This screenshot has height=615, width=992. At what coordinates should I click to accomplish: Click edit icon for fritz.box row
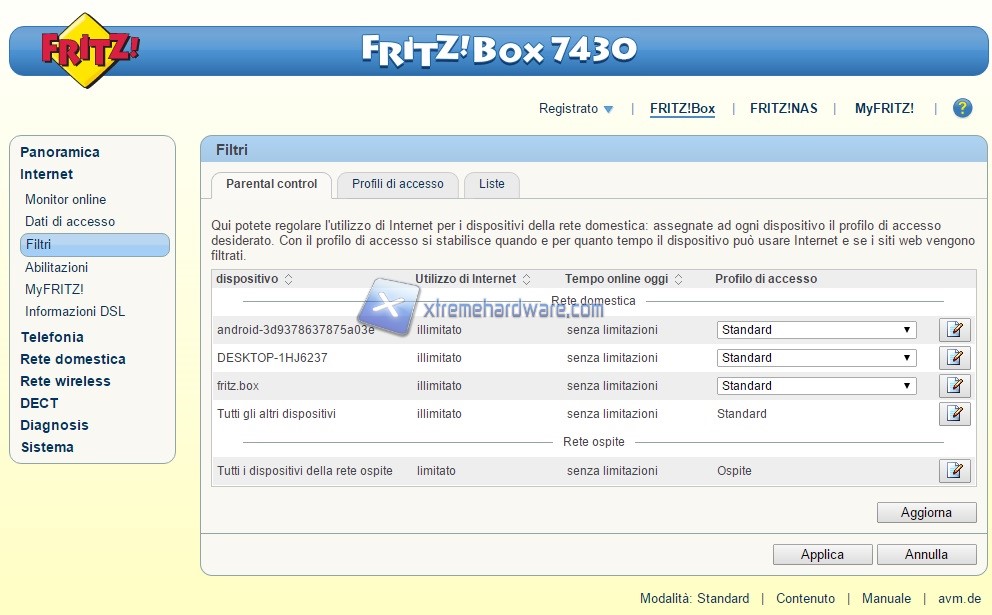coord(954,386)
